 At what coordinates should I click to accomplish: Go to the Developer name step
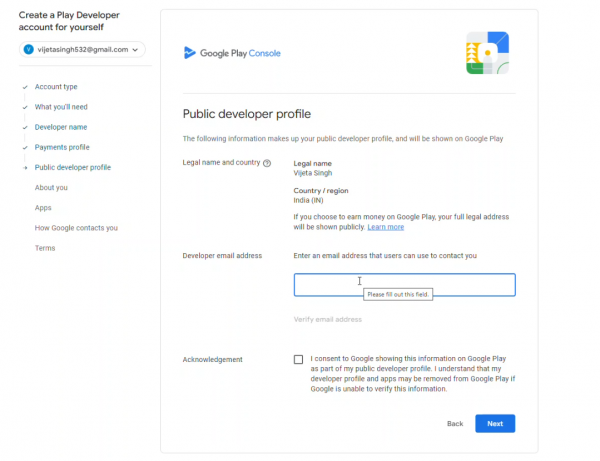point(61,127)
